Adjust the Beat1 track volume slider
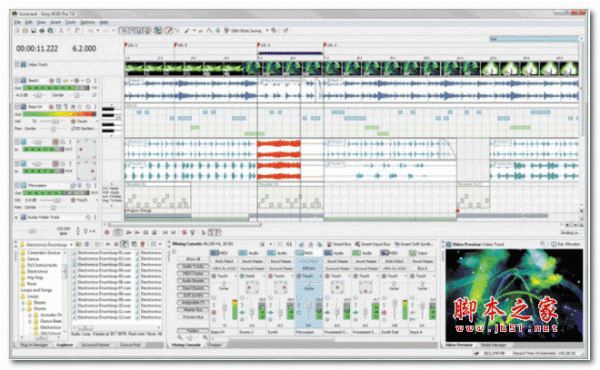 pos(38,95)
